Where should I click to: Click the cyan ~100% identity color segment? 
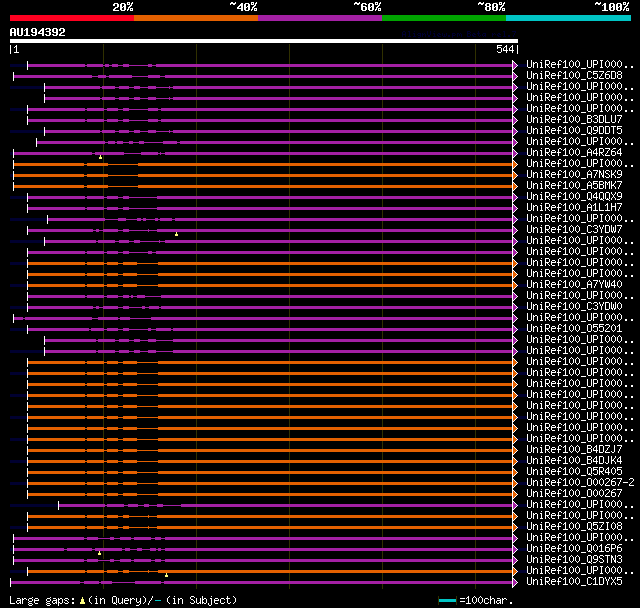tap(569, 18)
